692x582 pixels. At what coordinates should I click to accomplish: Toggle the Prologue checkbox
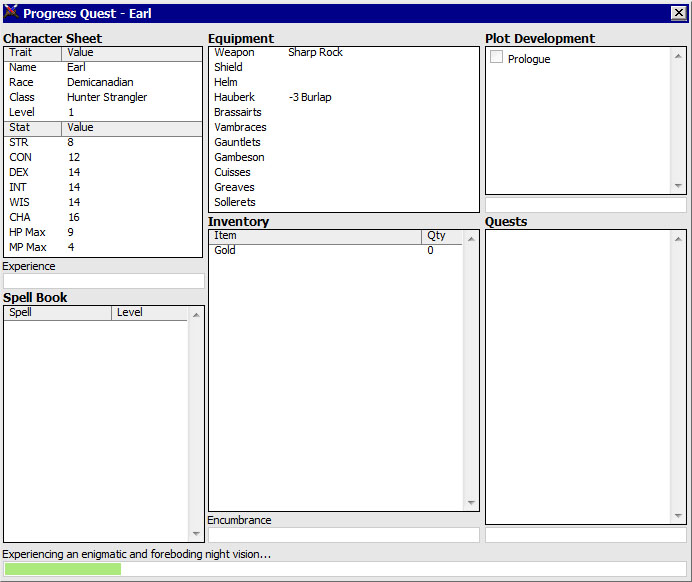(x=496, y=57)
